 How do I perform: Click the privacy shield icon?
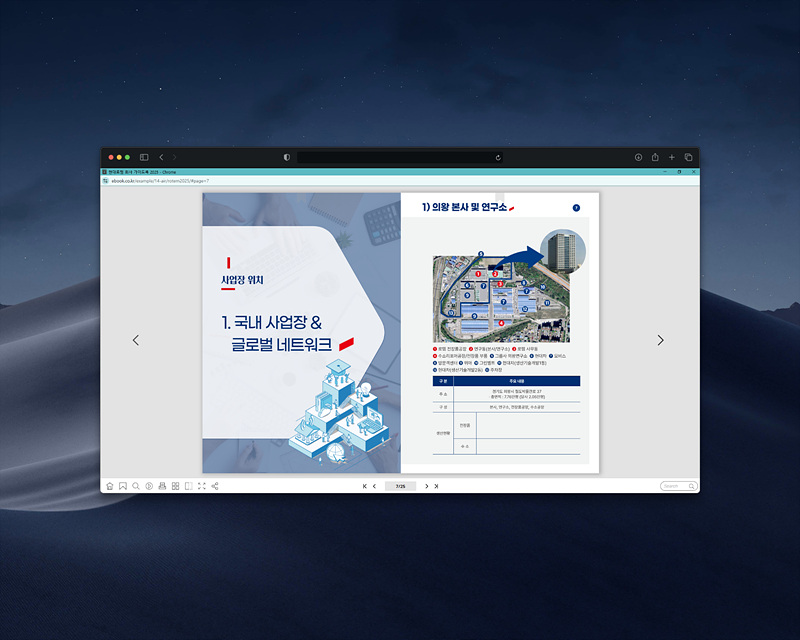[x=287, y=157]
